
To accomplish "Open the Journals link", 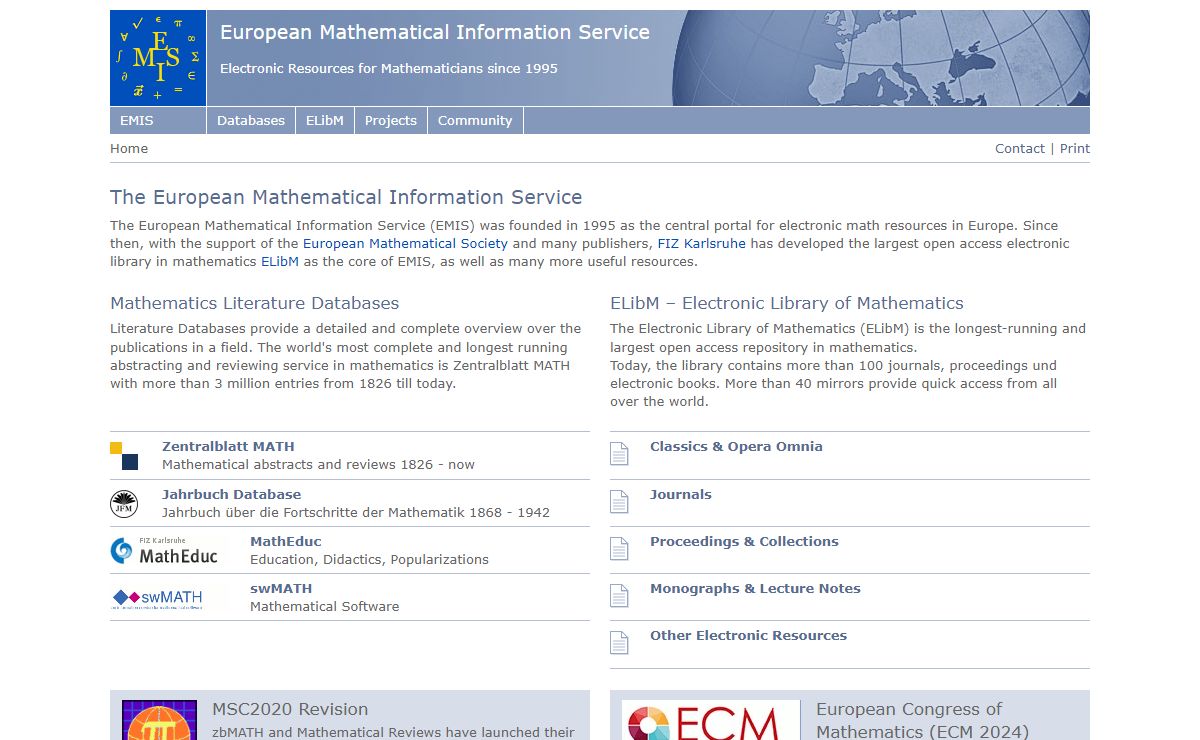I will click(681, 494).
